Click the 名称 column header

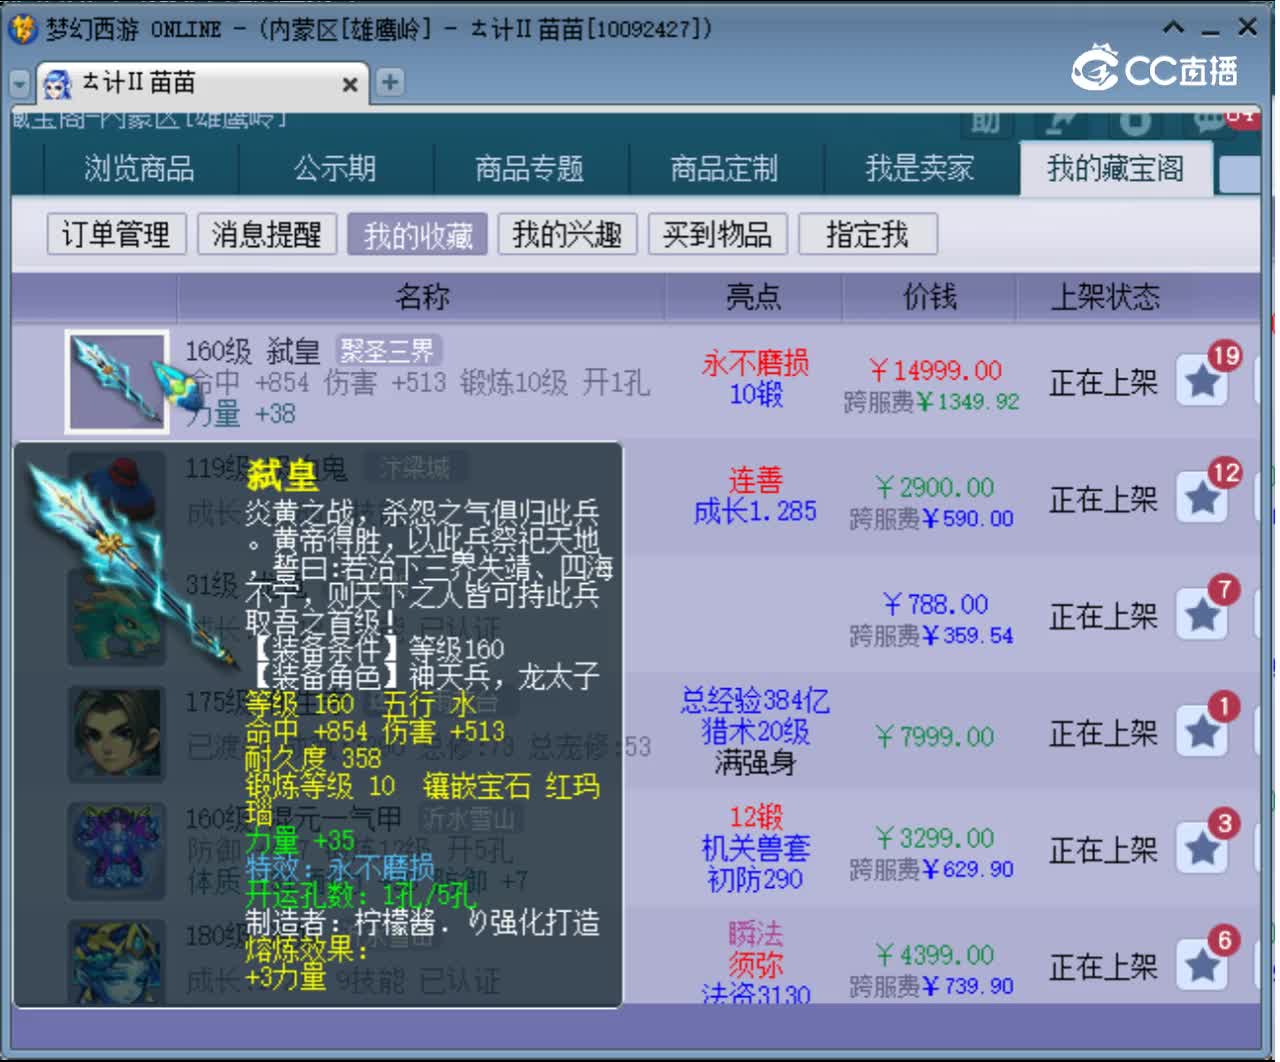423,297
